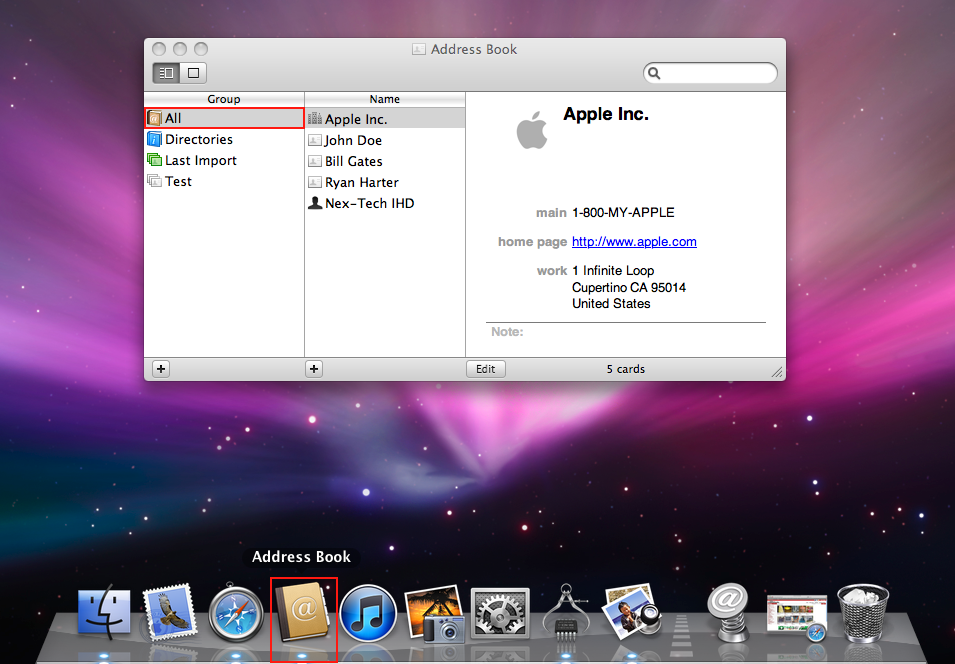Click Address Book icon in Dock
Viewport: 955px width, 664px height.
pyautogui.click(x=304, y=612)
